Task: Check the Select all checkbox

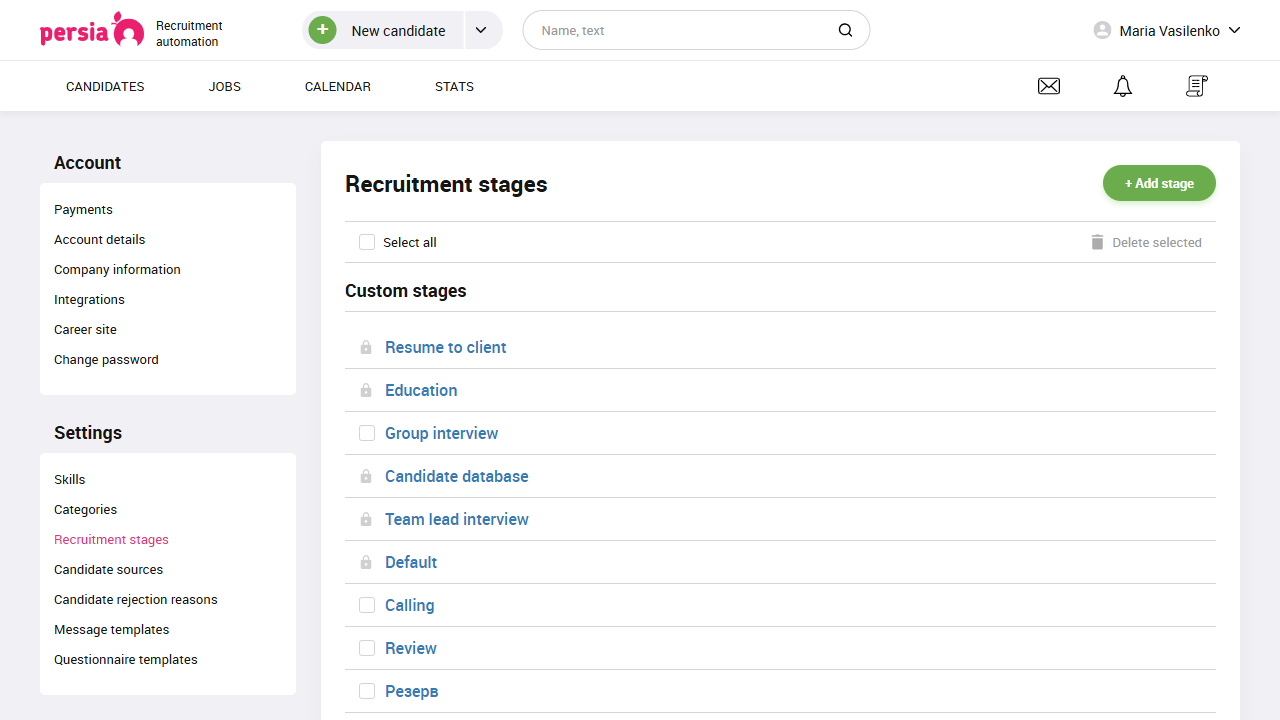Action: (x=367, y=242)
